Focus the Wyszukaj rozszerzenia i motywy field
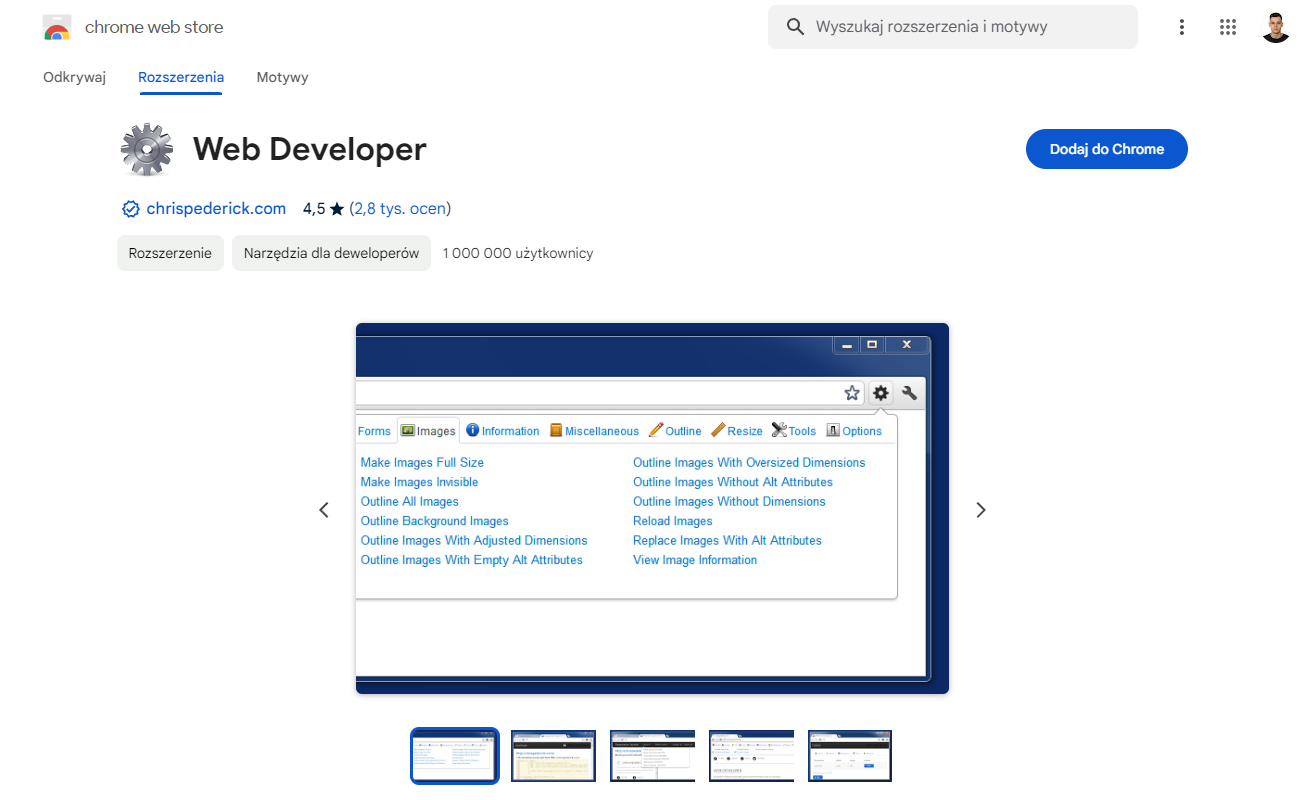Viewport: 1304px width, 800px height. (952, 27)
